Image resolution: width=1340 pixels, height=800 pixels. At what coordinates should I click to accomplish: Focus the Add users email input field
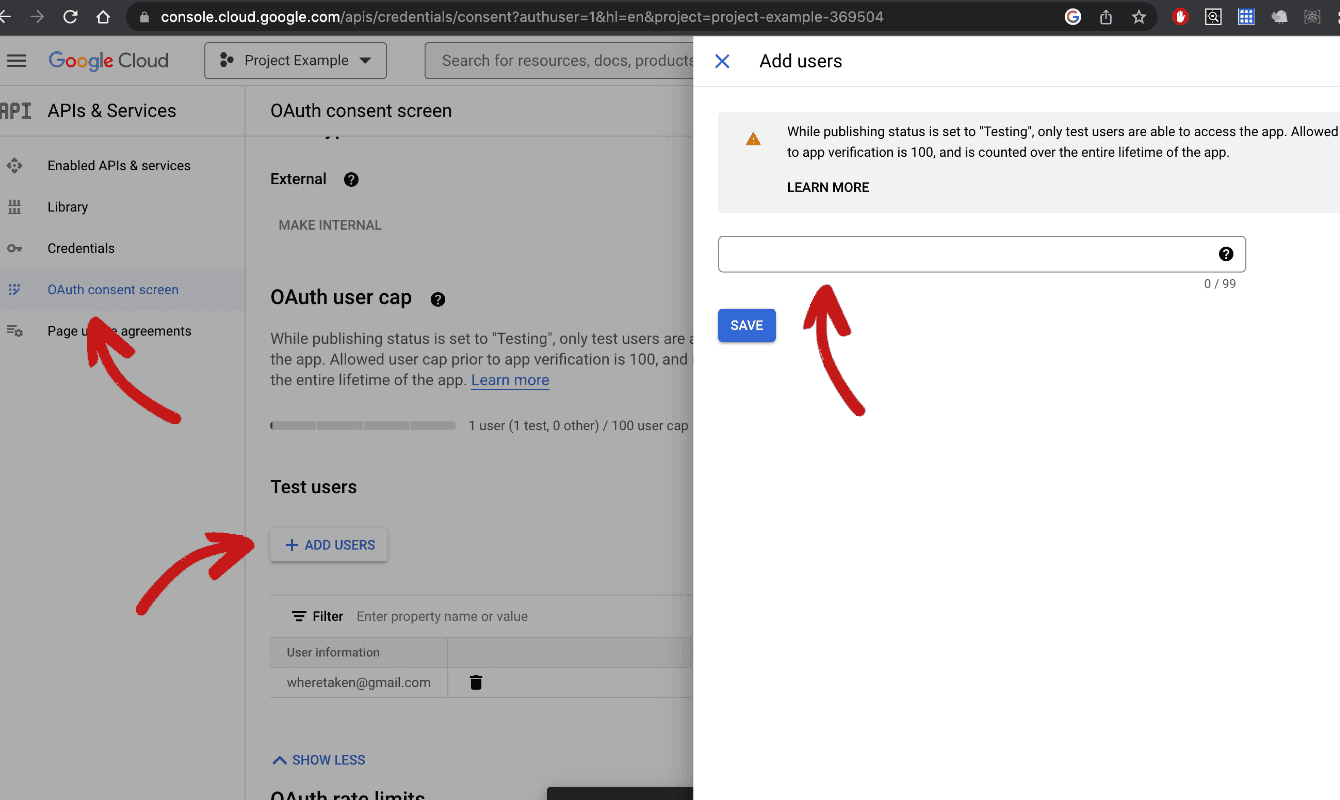click(982, 254)
